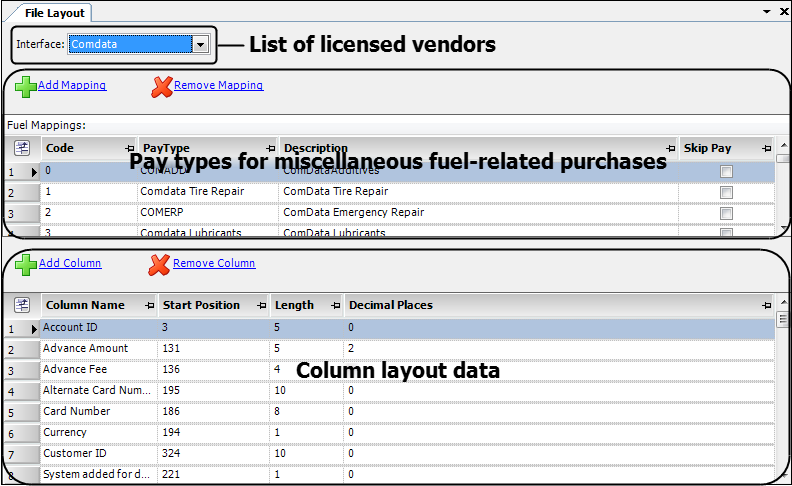Toggle Skip Pay checkbox for code 0
The width and height of the screenshot is (792, 486).
coord(727,171)
